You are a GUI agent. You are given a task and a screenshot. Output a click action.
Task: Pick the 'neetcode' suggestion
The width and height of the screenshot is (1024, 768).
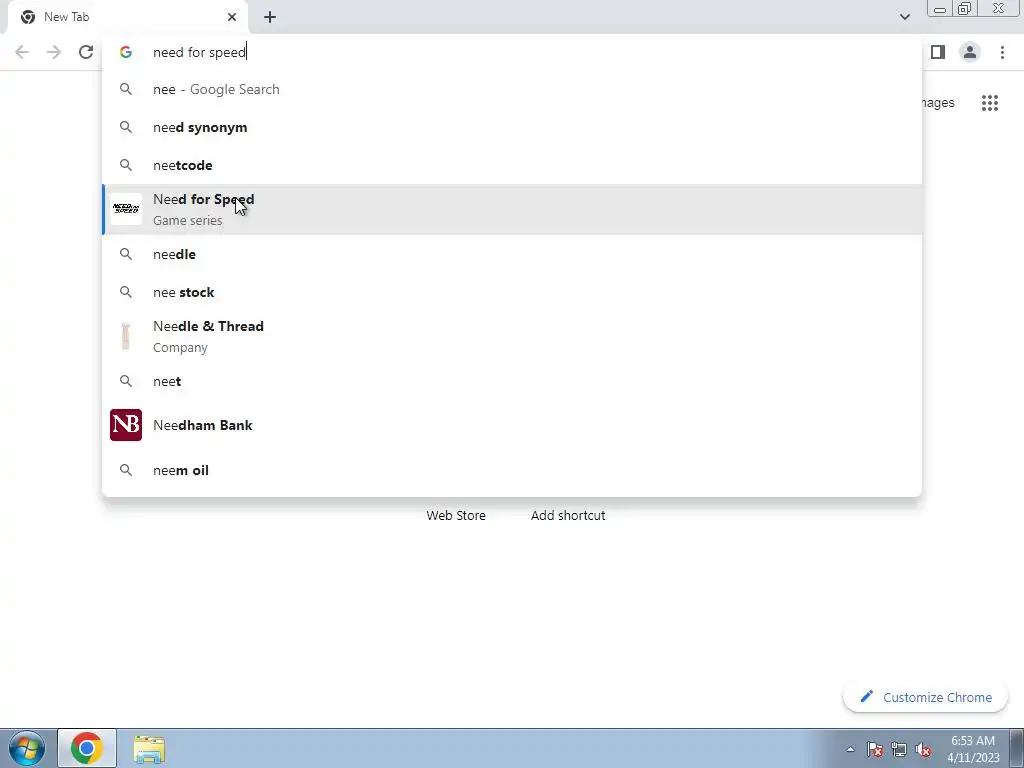[x=512, y=165]
